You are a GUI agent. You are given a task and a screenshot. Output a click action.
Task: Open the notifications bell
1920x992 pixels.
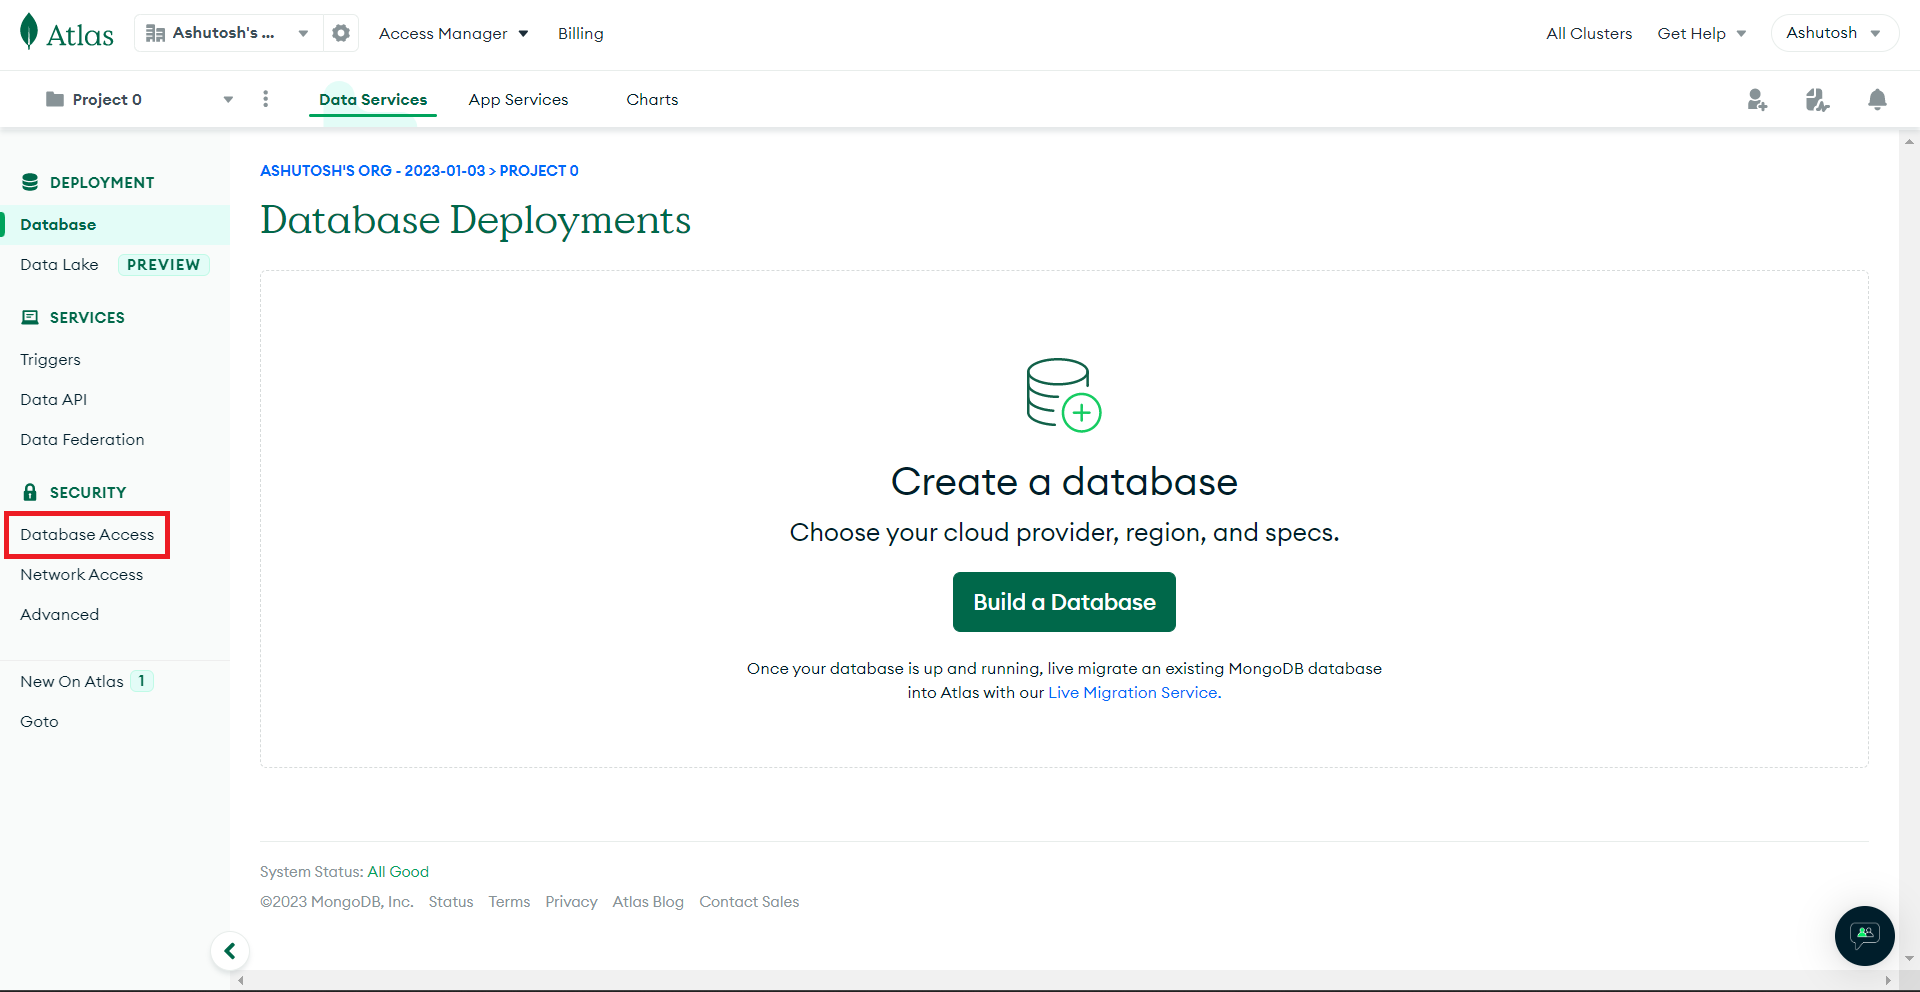1877,99
